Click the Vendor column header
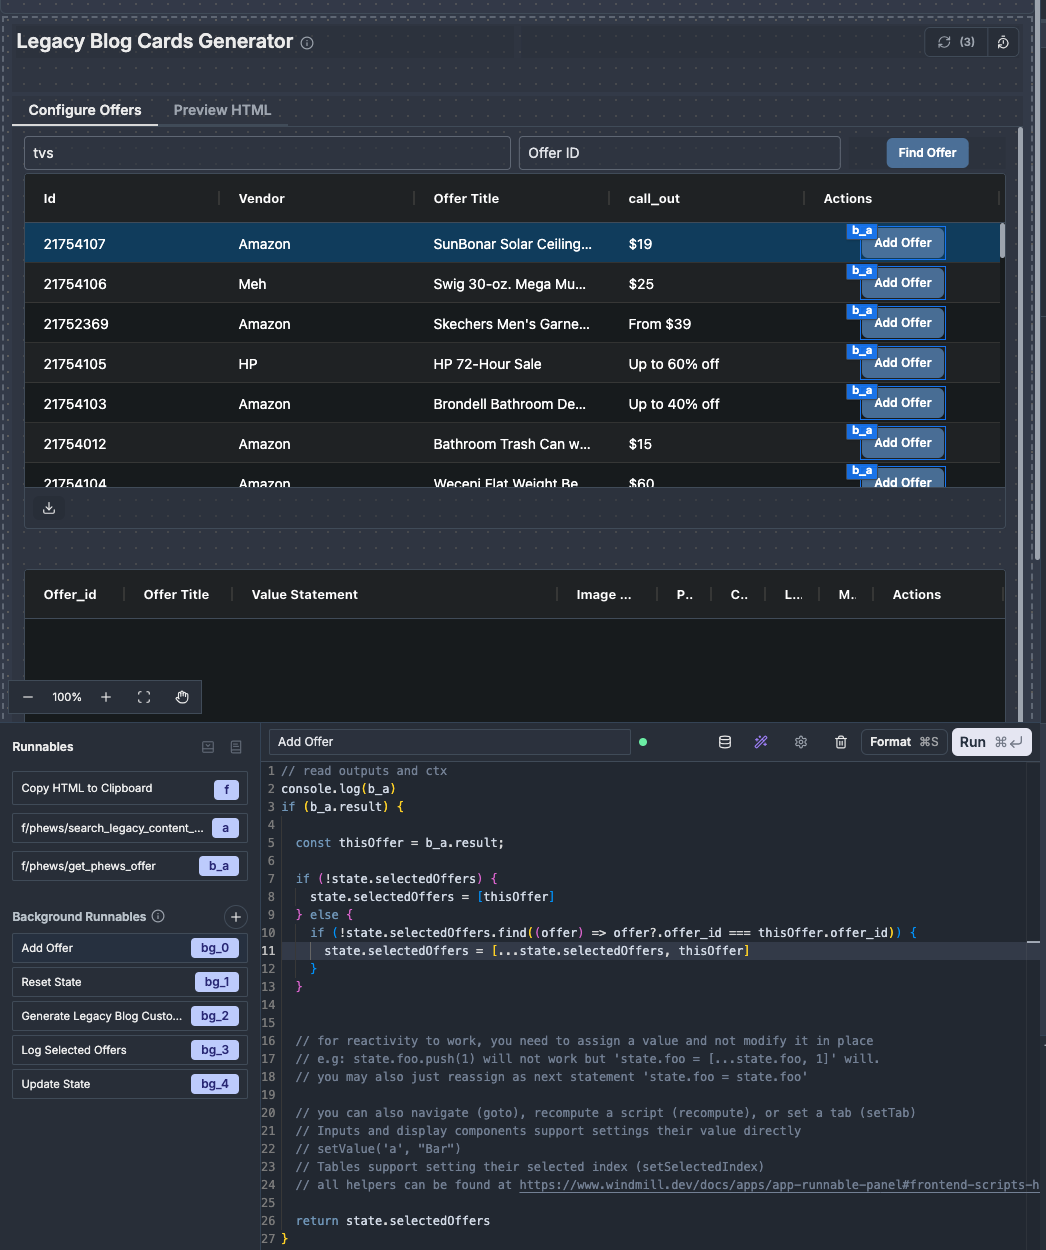 [x=317, y=199]
